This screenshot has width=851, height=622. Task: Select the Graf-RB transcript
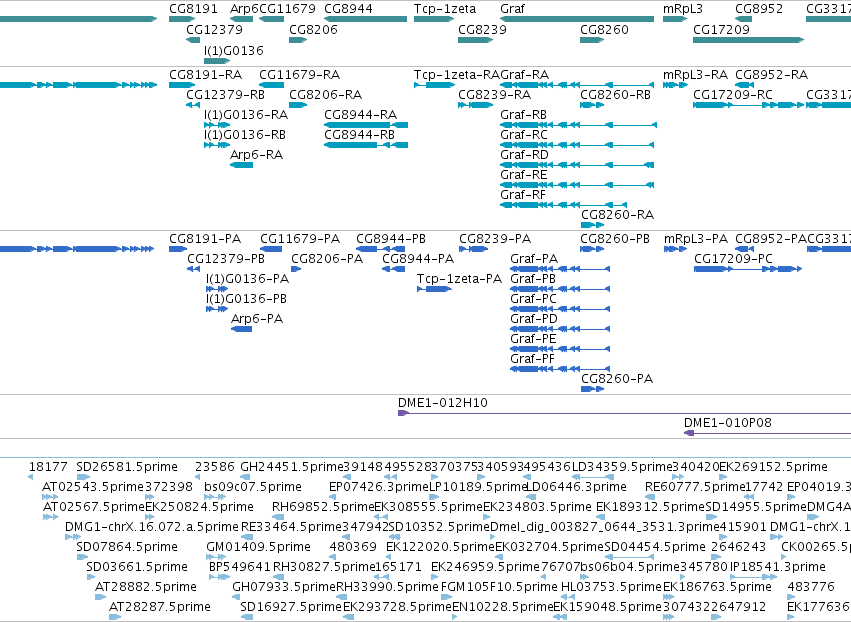click(578, 125)
